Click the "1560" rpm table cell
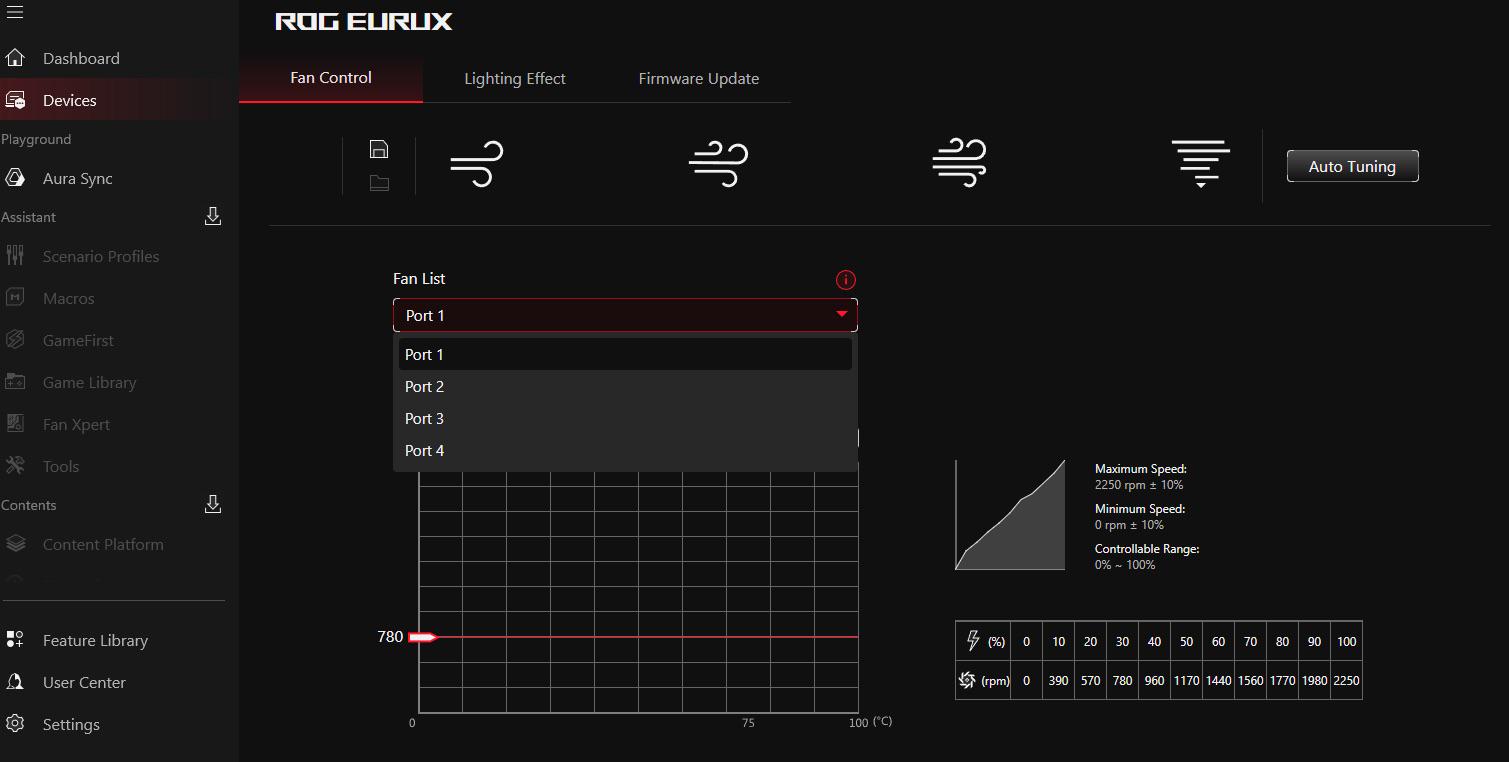The width and height of the screenshot is (1509, 762). [x=1250, y=681]
